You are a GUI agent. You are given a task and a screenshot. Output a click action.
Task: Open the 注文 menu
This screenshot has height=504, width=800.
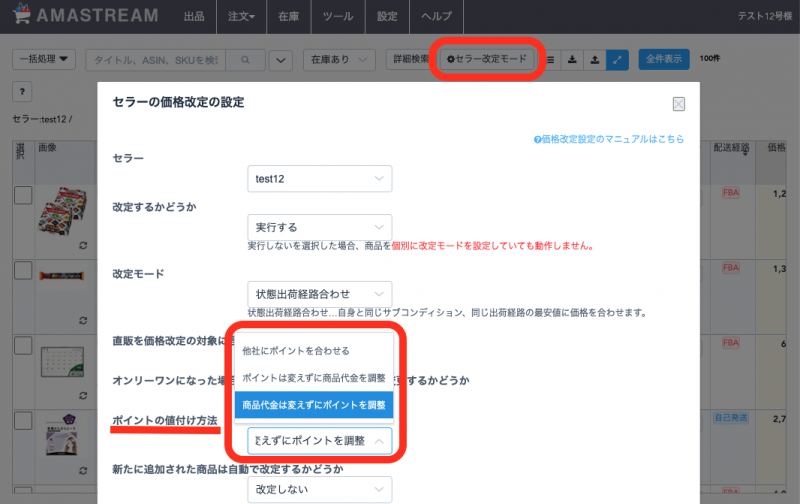(x=241, y=16)
